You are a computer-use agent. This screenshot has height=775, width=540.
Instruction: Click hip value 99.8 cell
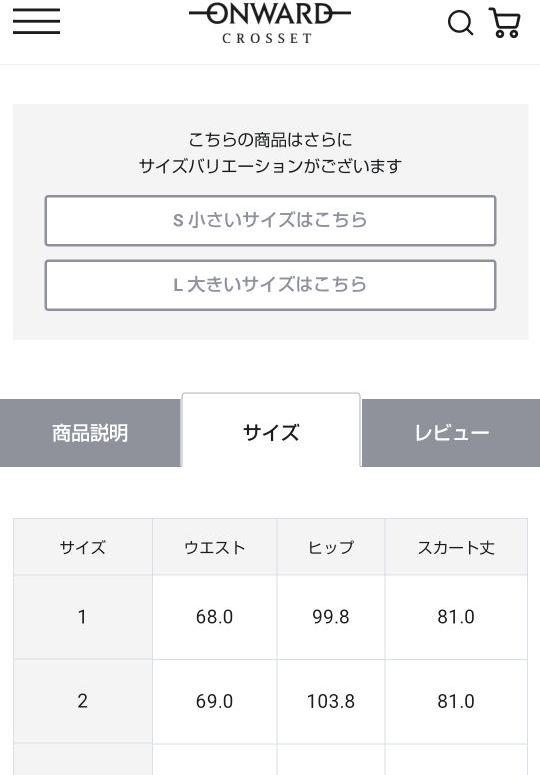pos(331,617)
